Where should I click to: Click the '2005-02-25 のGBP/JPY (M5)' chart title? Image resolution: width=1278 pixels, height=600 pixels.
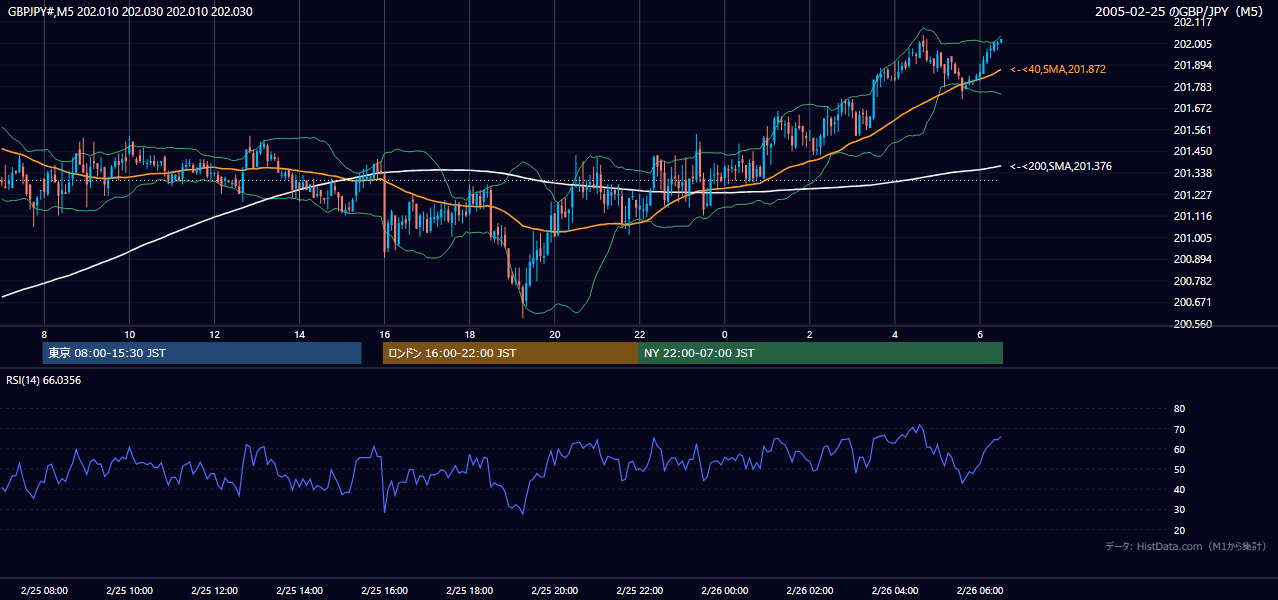(x=1179, y=11)
